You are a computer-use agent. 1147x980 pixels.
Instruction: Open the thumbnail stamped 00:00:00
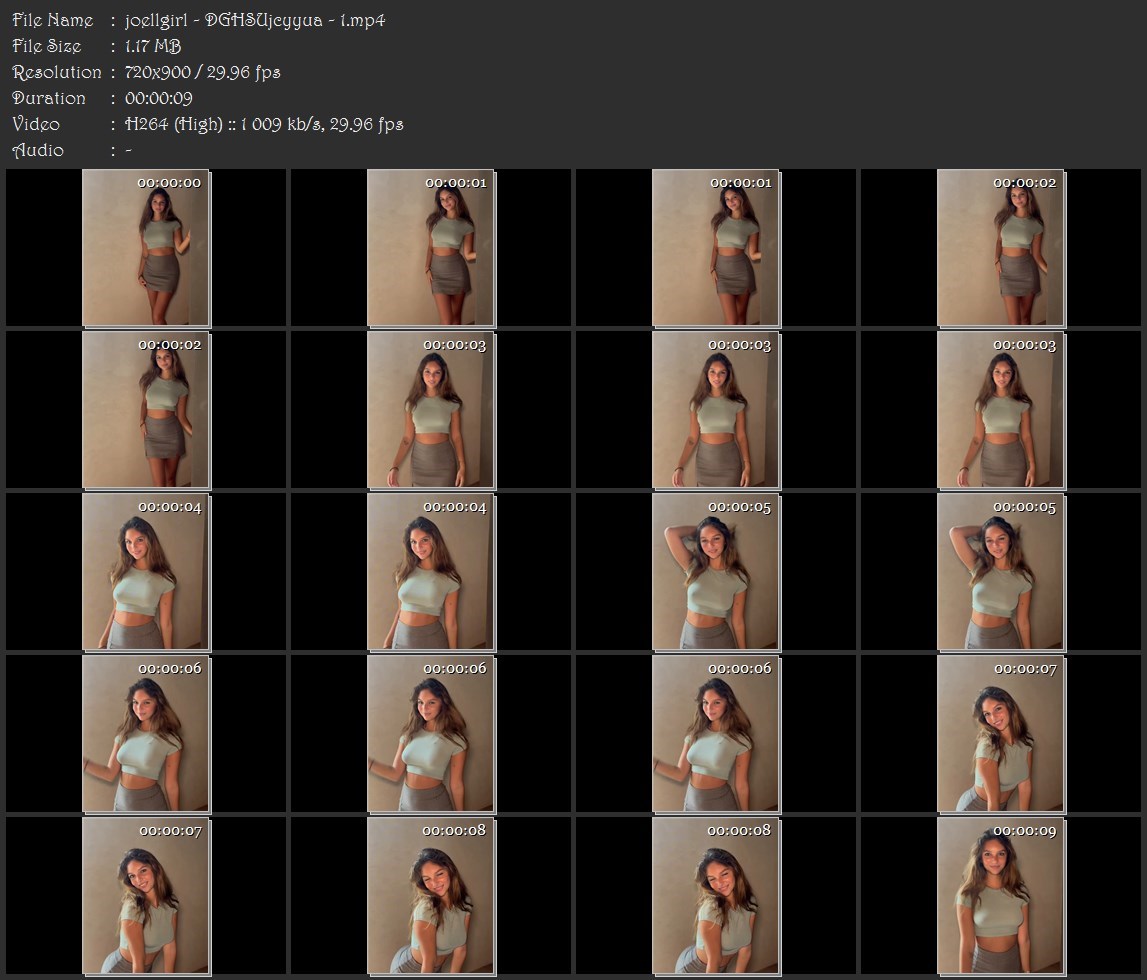[x=146, y=248]
